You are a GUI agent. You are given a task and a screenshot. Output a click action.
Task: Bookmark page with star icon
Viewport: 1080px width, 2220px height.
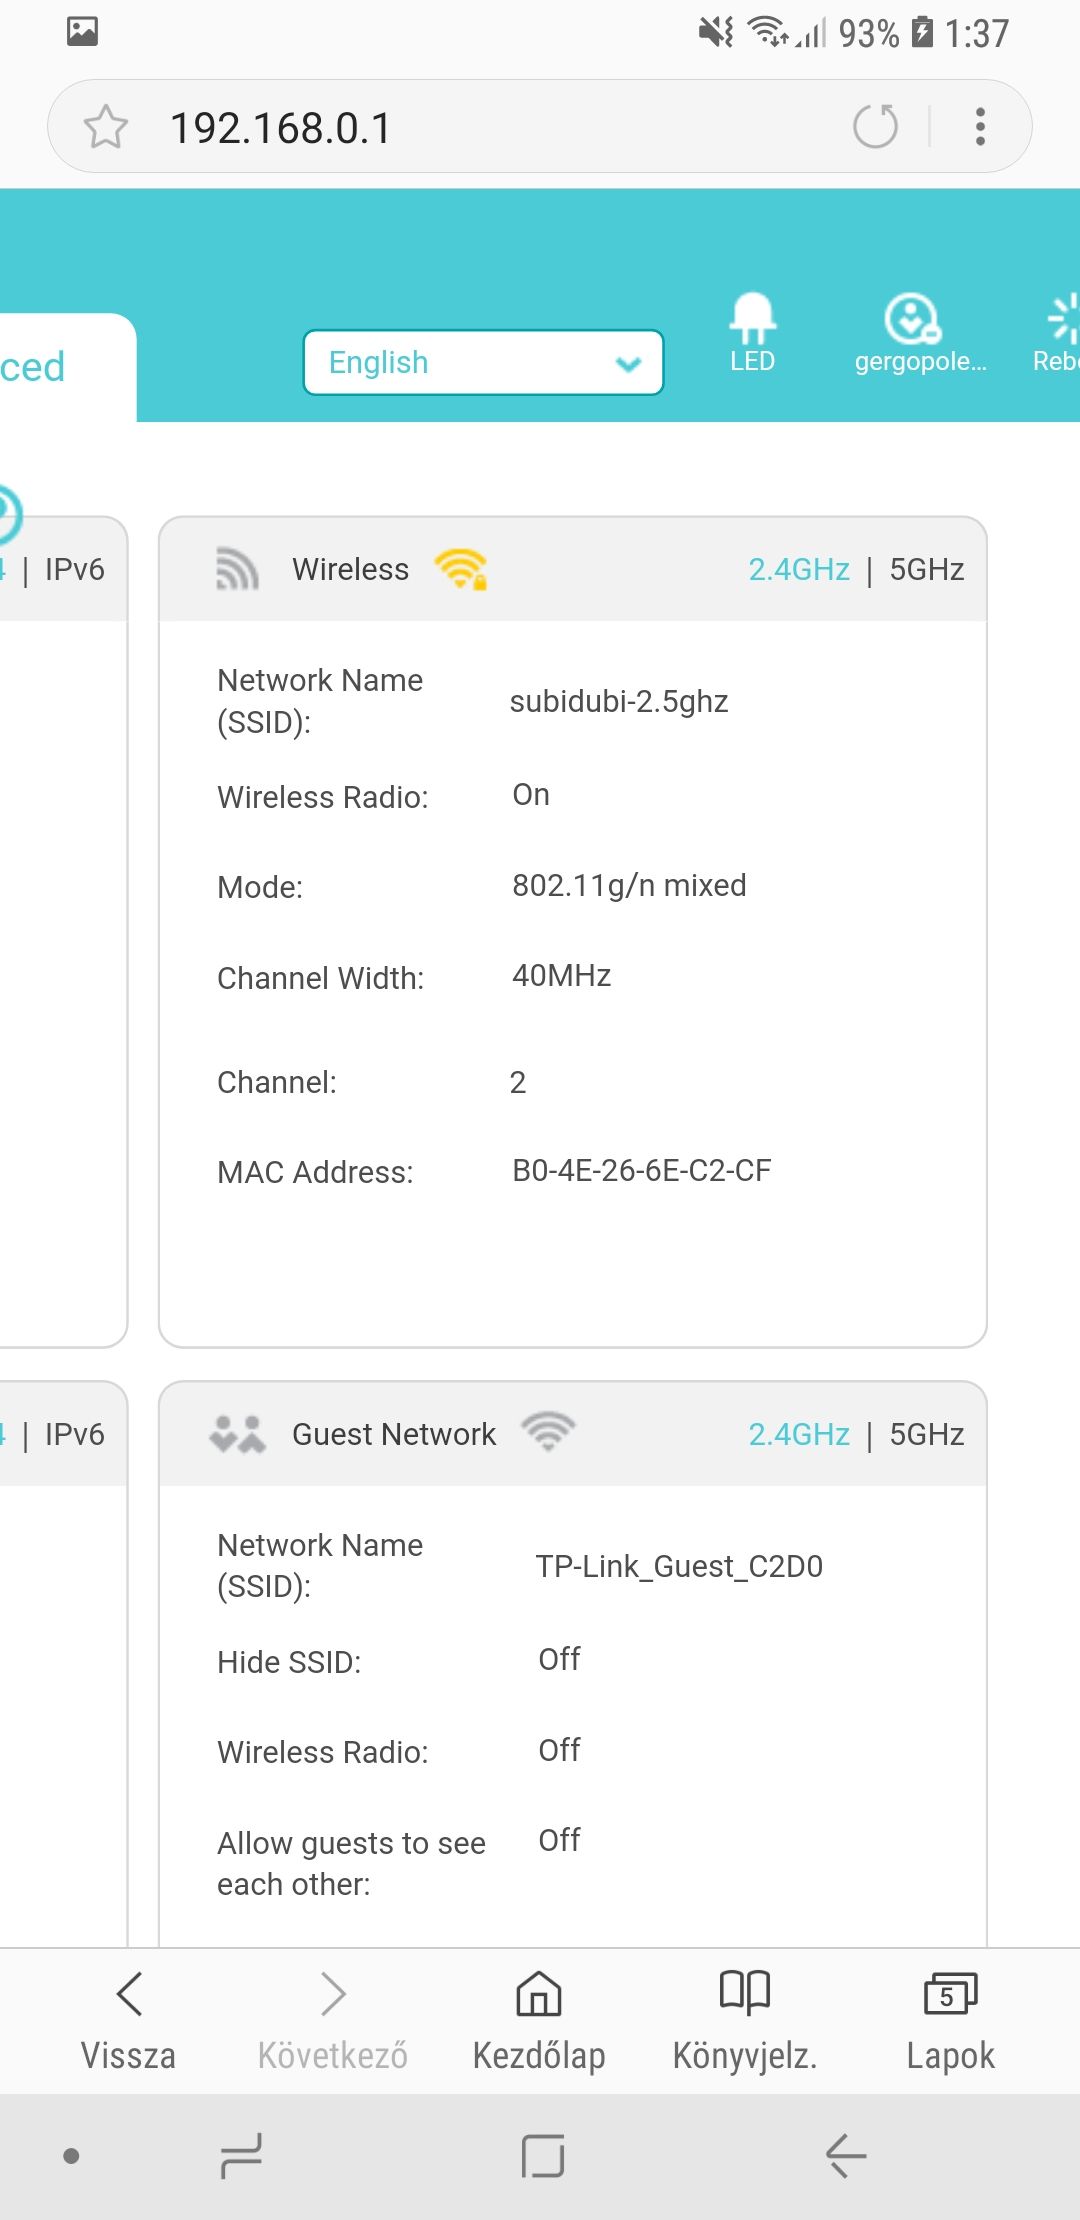(106, 127)
